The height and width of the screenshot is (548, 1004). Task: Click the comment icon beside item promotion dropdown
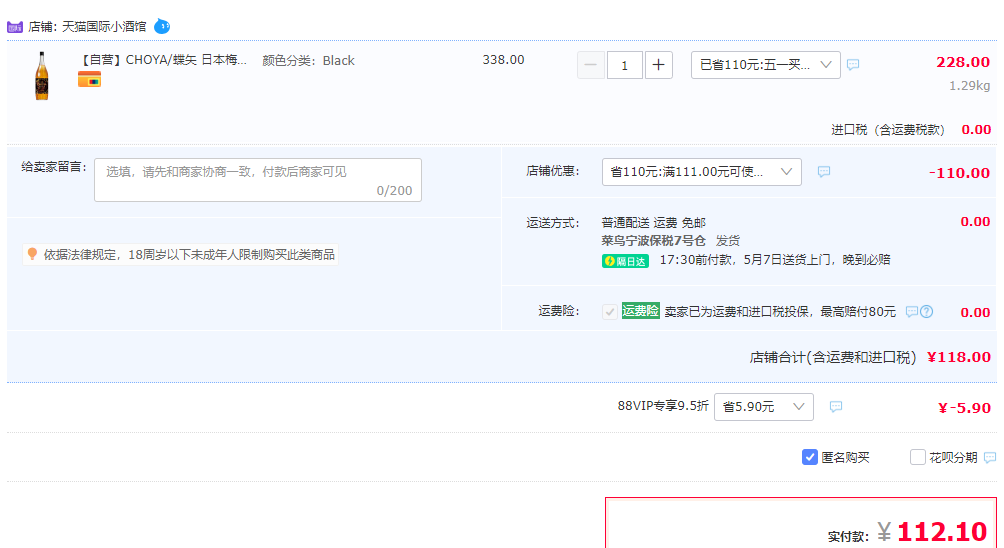pos(853,65)
